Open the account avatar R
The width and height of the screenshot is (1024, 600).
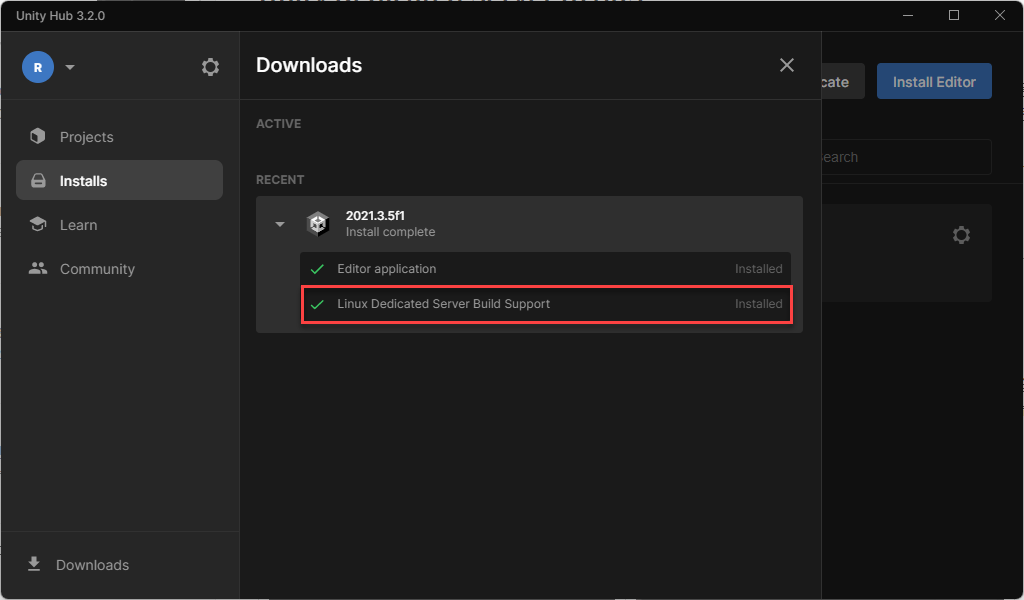pos(38,67)
